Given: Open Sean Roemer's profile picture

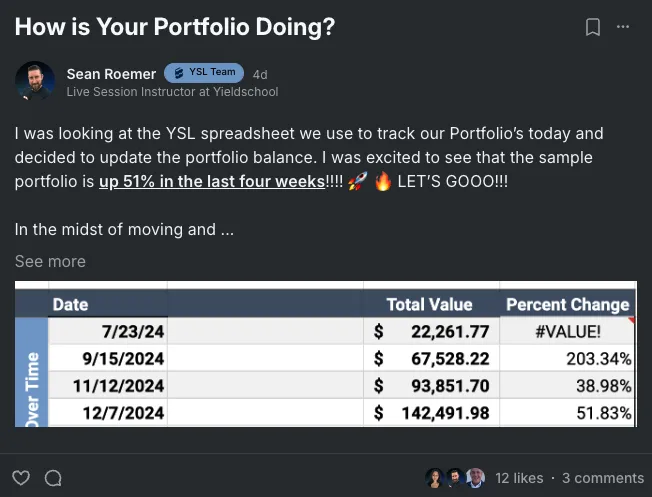Looking at the screenshot, I should click(x=35, y=81).
